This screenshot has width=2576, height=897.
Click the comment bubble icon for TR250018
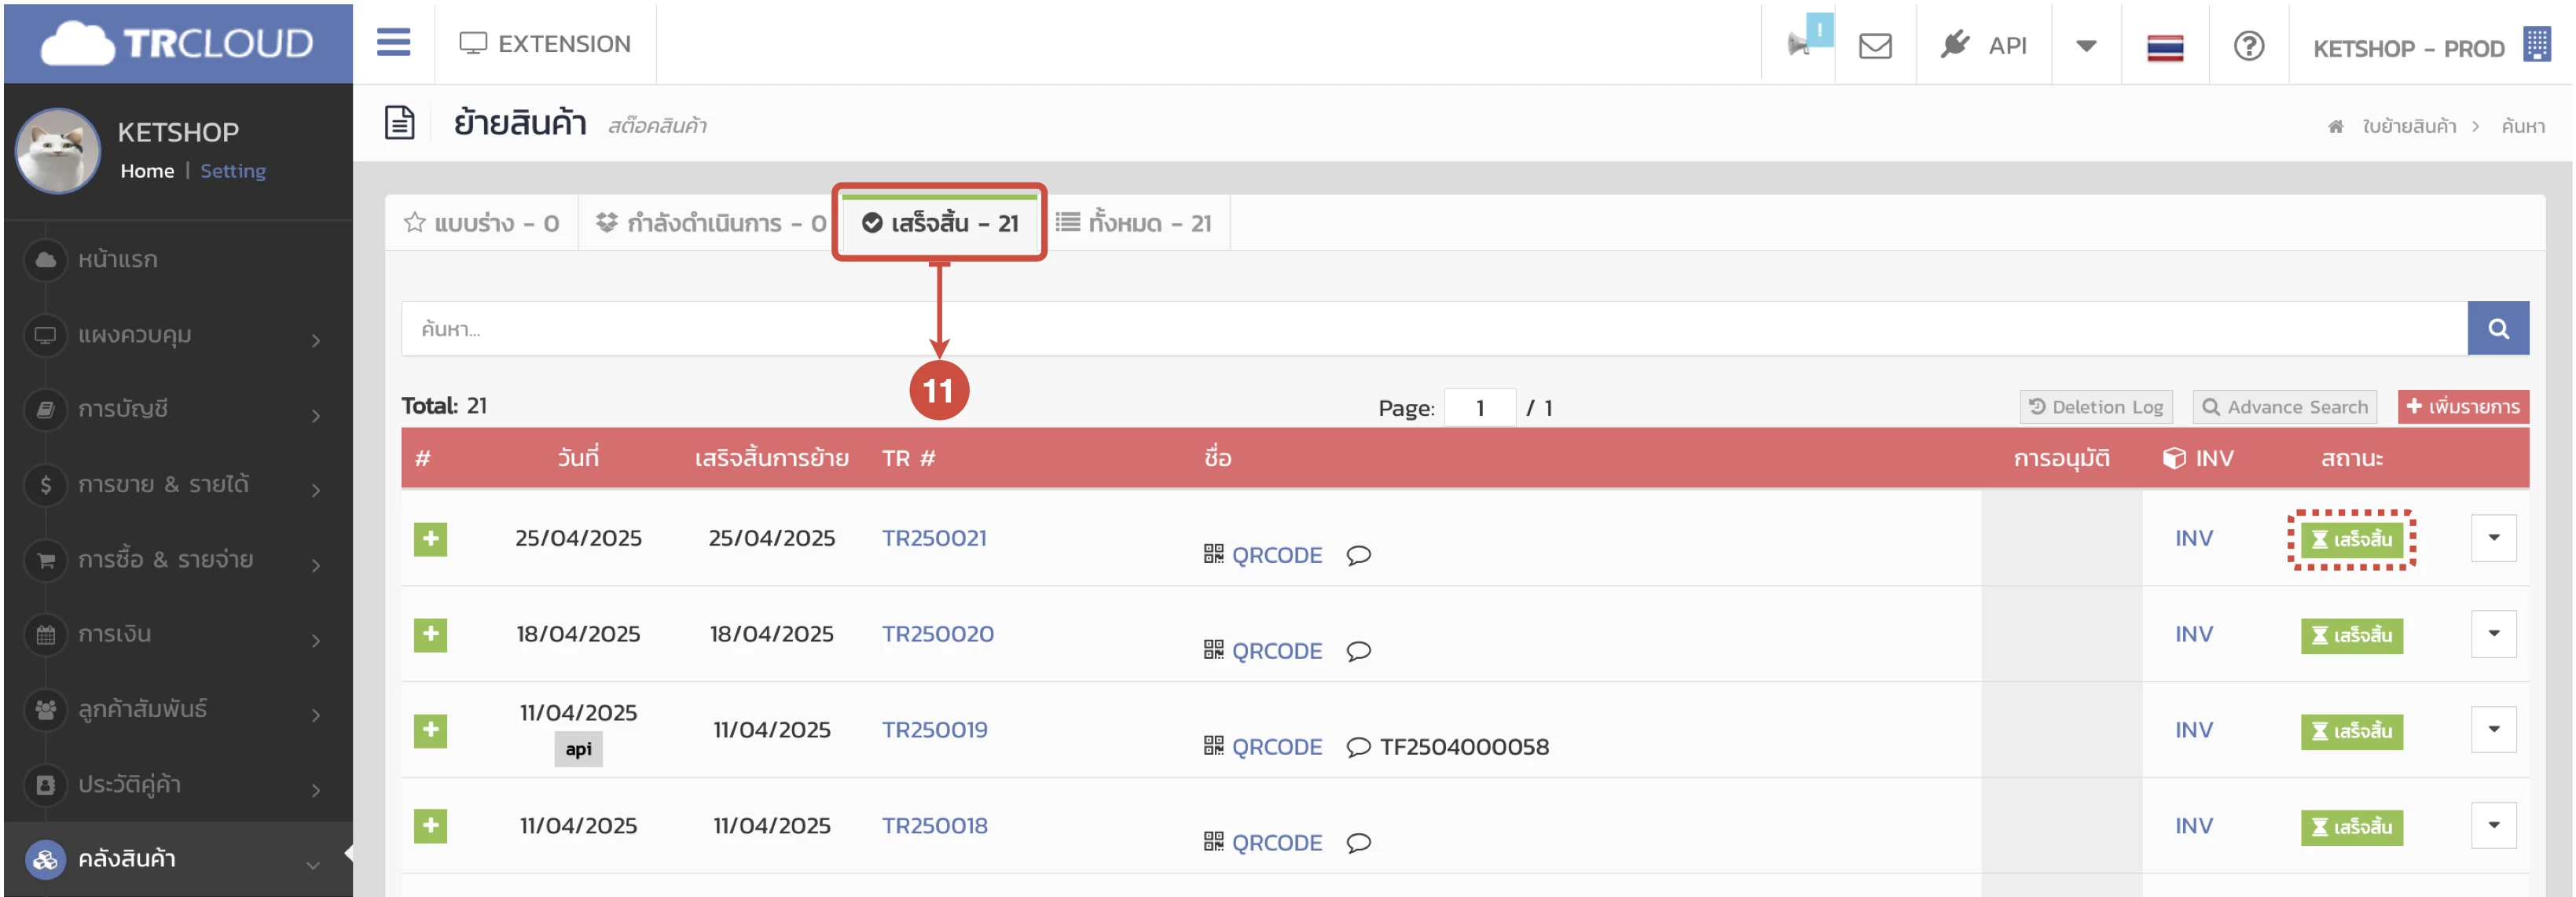tap(1358, 843)
